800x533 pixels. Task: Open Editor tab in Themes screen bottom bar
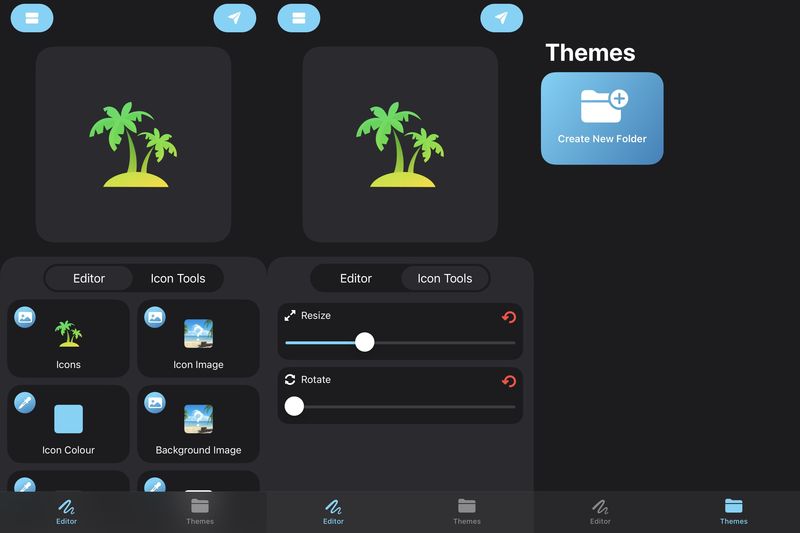600,512
